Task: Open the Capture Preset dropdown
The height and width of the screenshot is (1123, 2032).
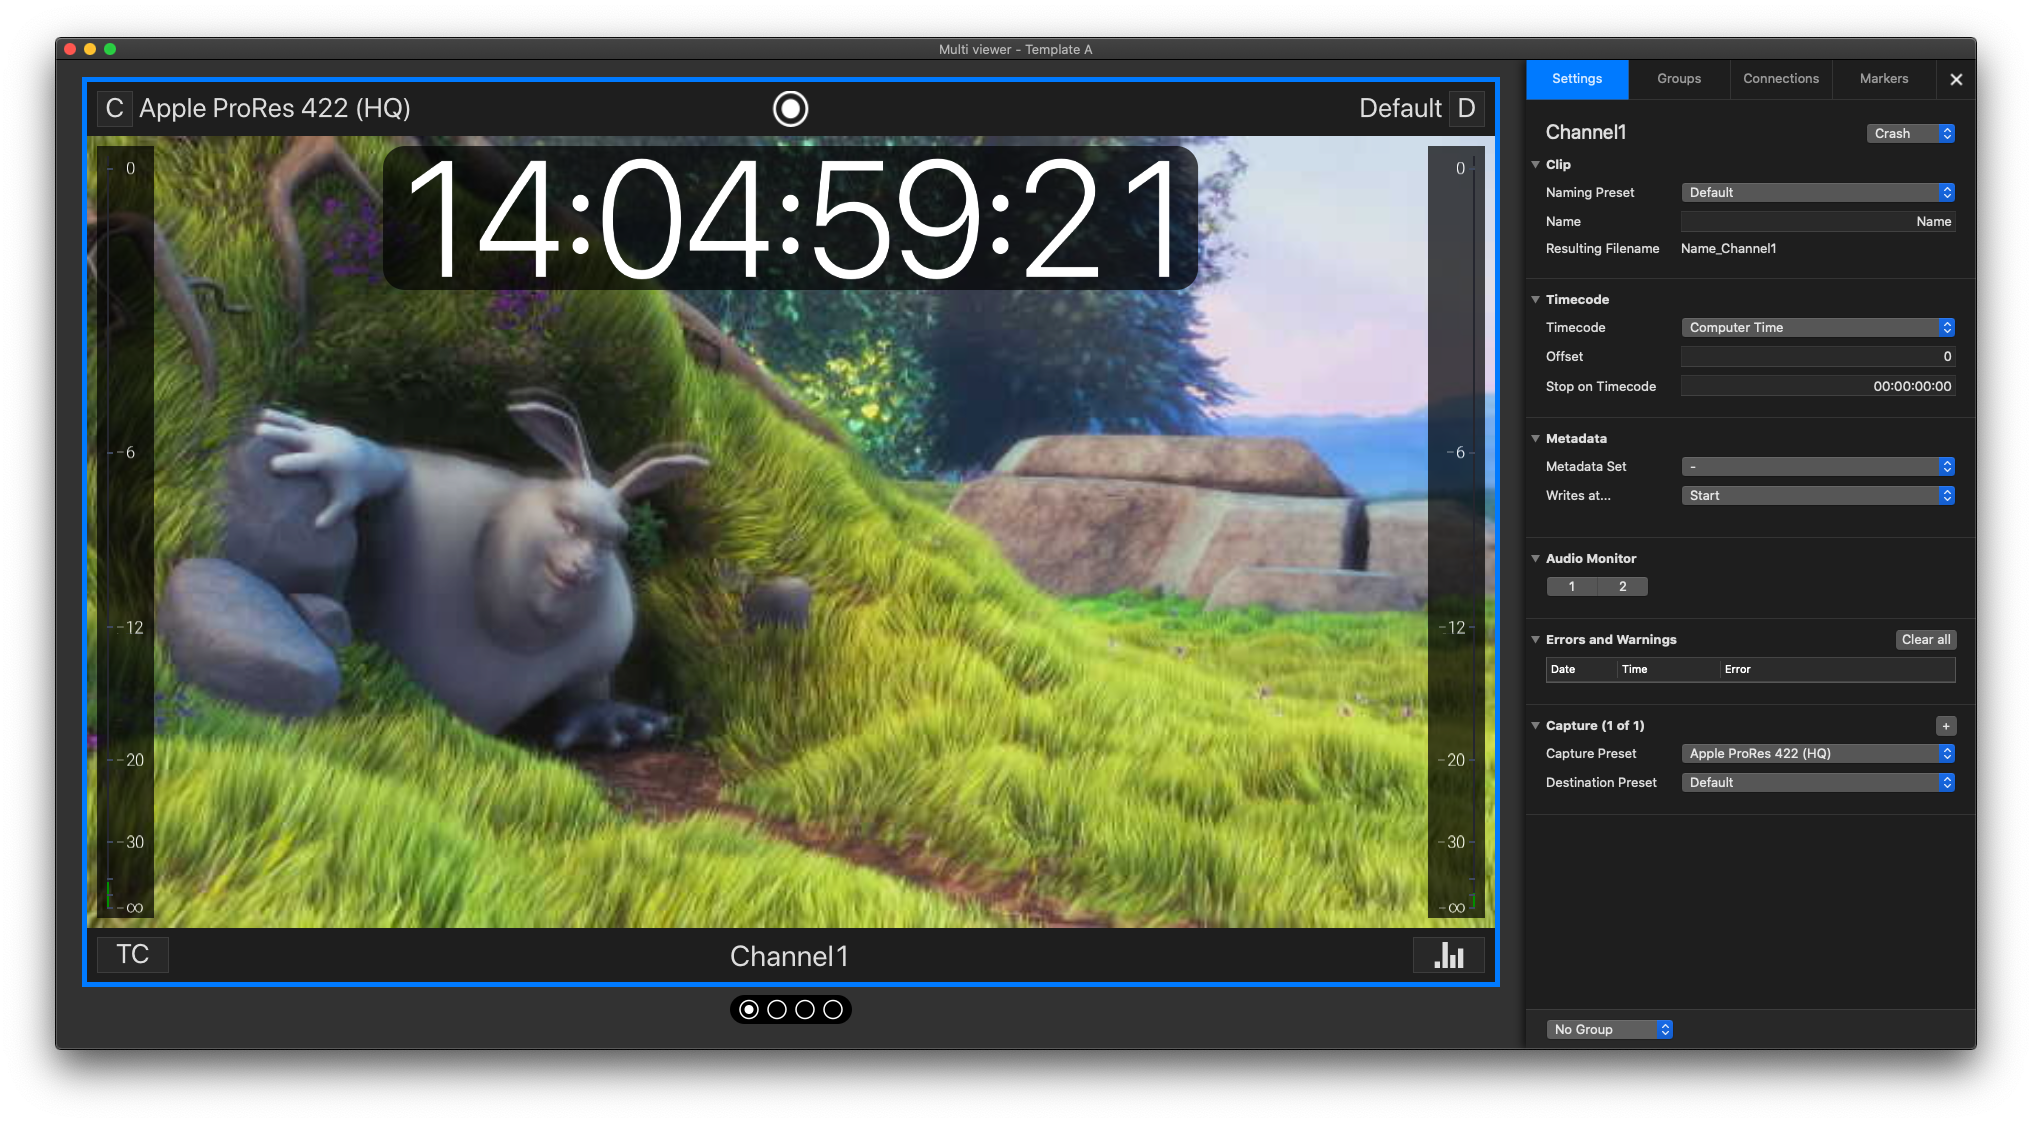Action: pos(1817,753)
